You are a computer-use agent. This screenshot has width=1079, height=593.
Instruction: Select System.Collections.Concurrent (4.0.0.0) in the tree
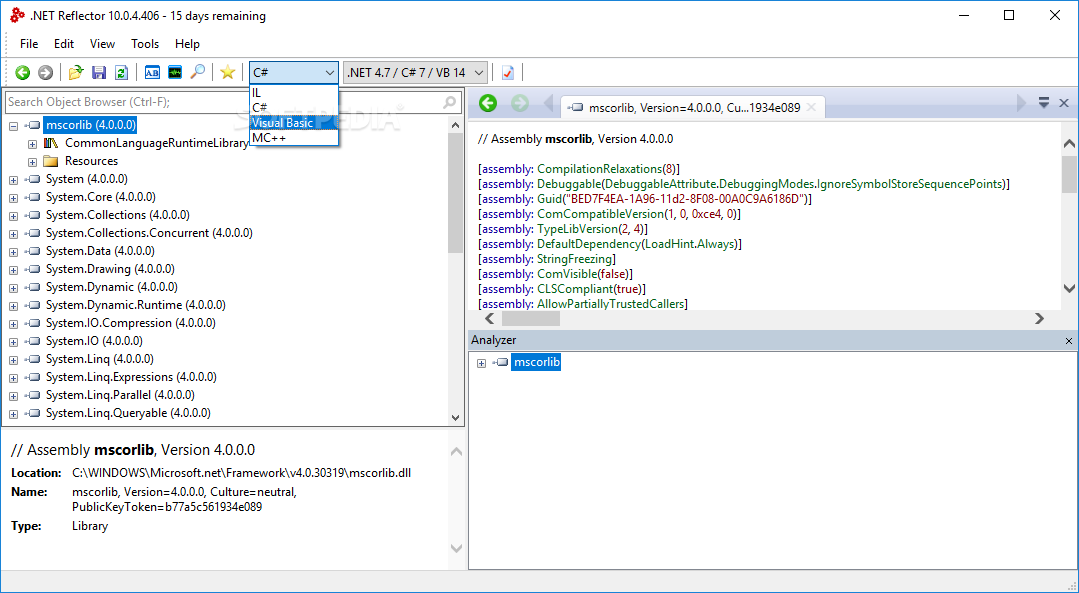point(149,233)
